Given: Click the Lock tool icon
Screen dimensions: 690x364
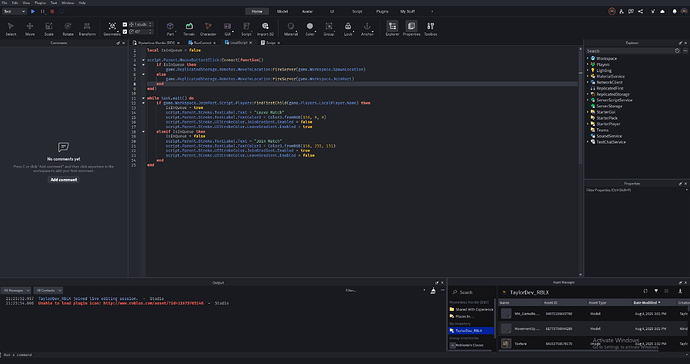Looking at the screenshot, I should (348, 29).
